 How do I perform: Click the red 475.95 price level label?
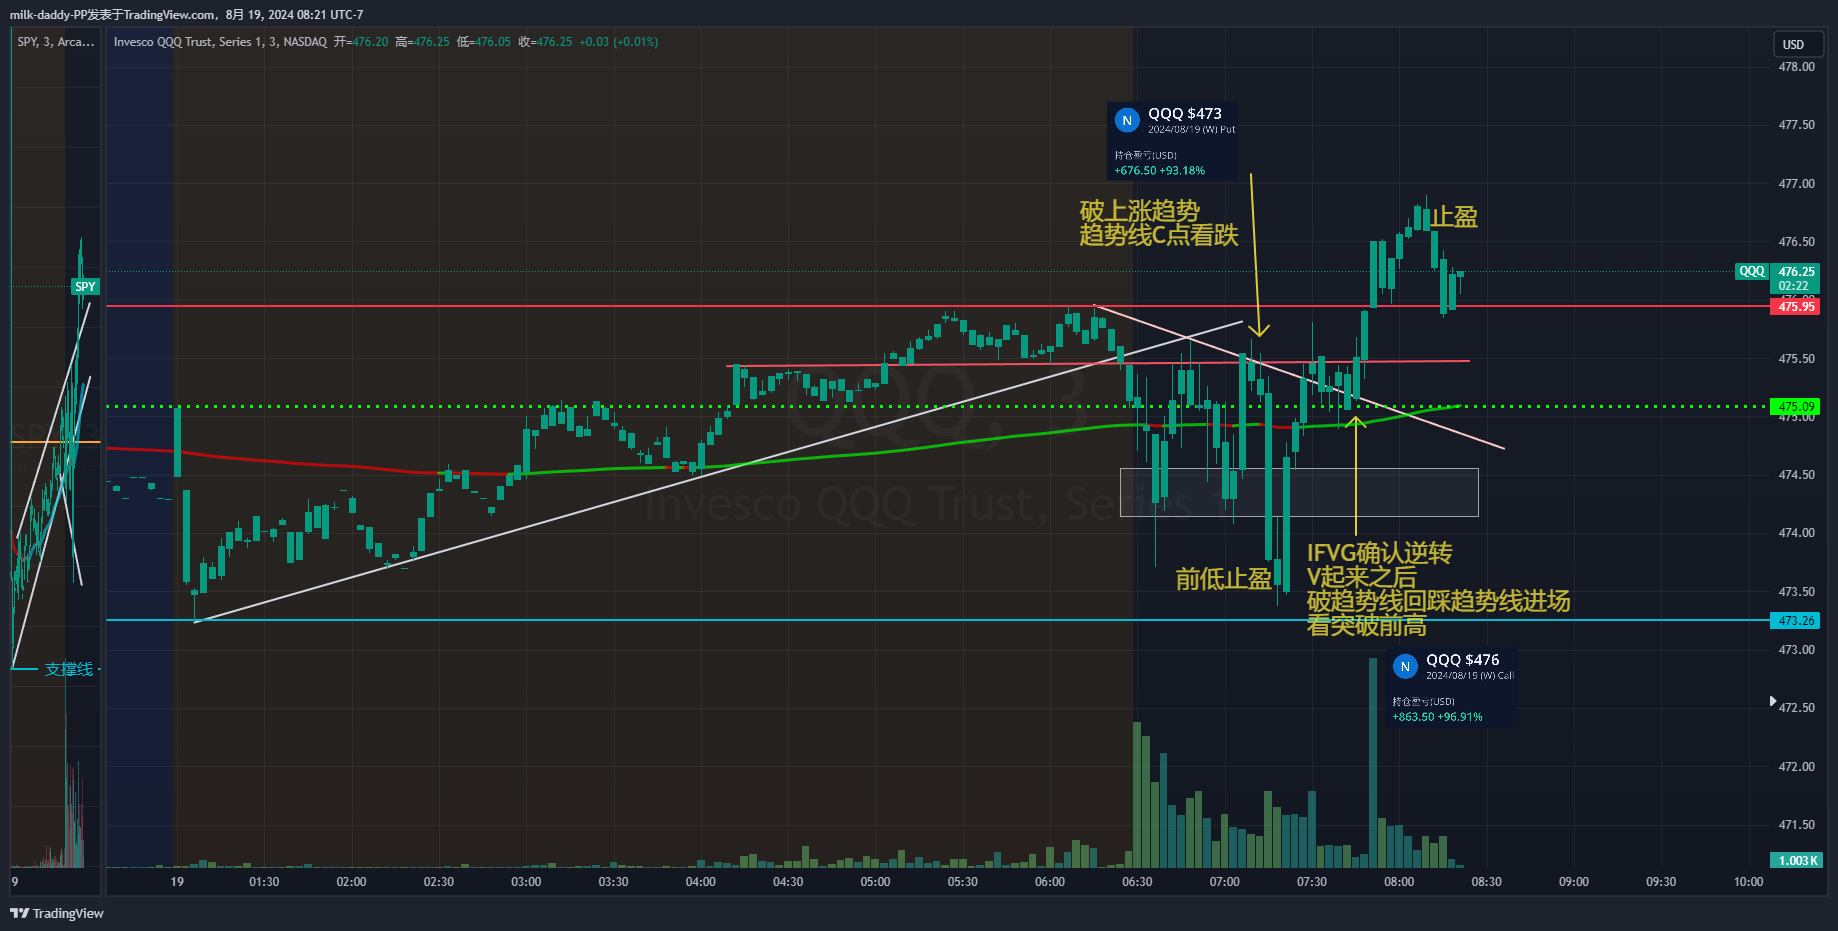point(1796,307)
